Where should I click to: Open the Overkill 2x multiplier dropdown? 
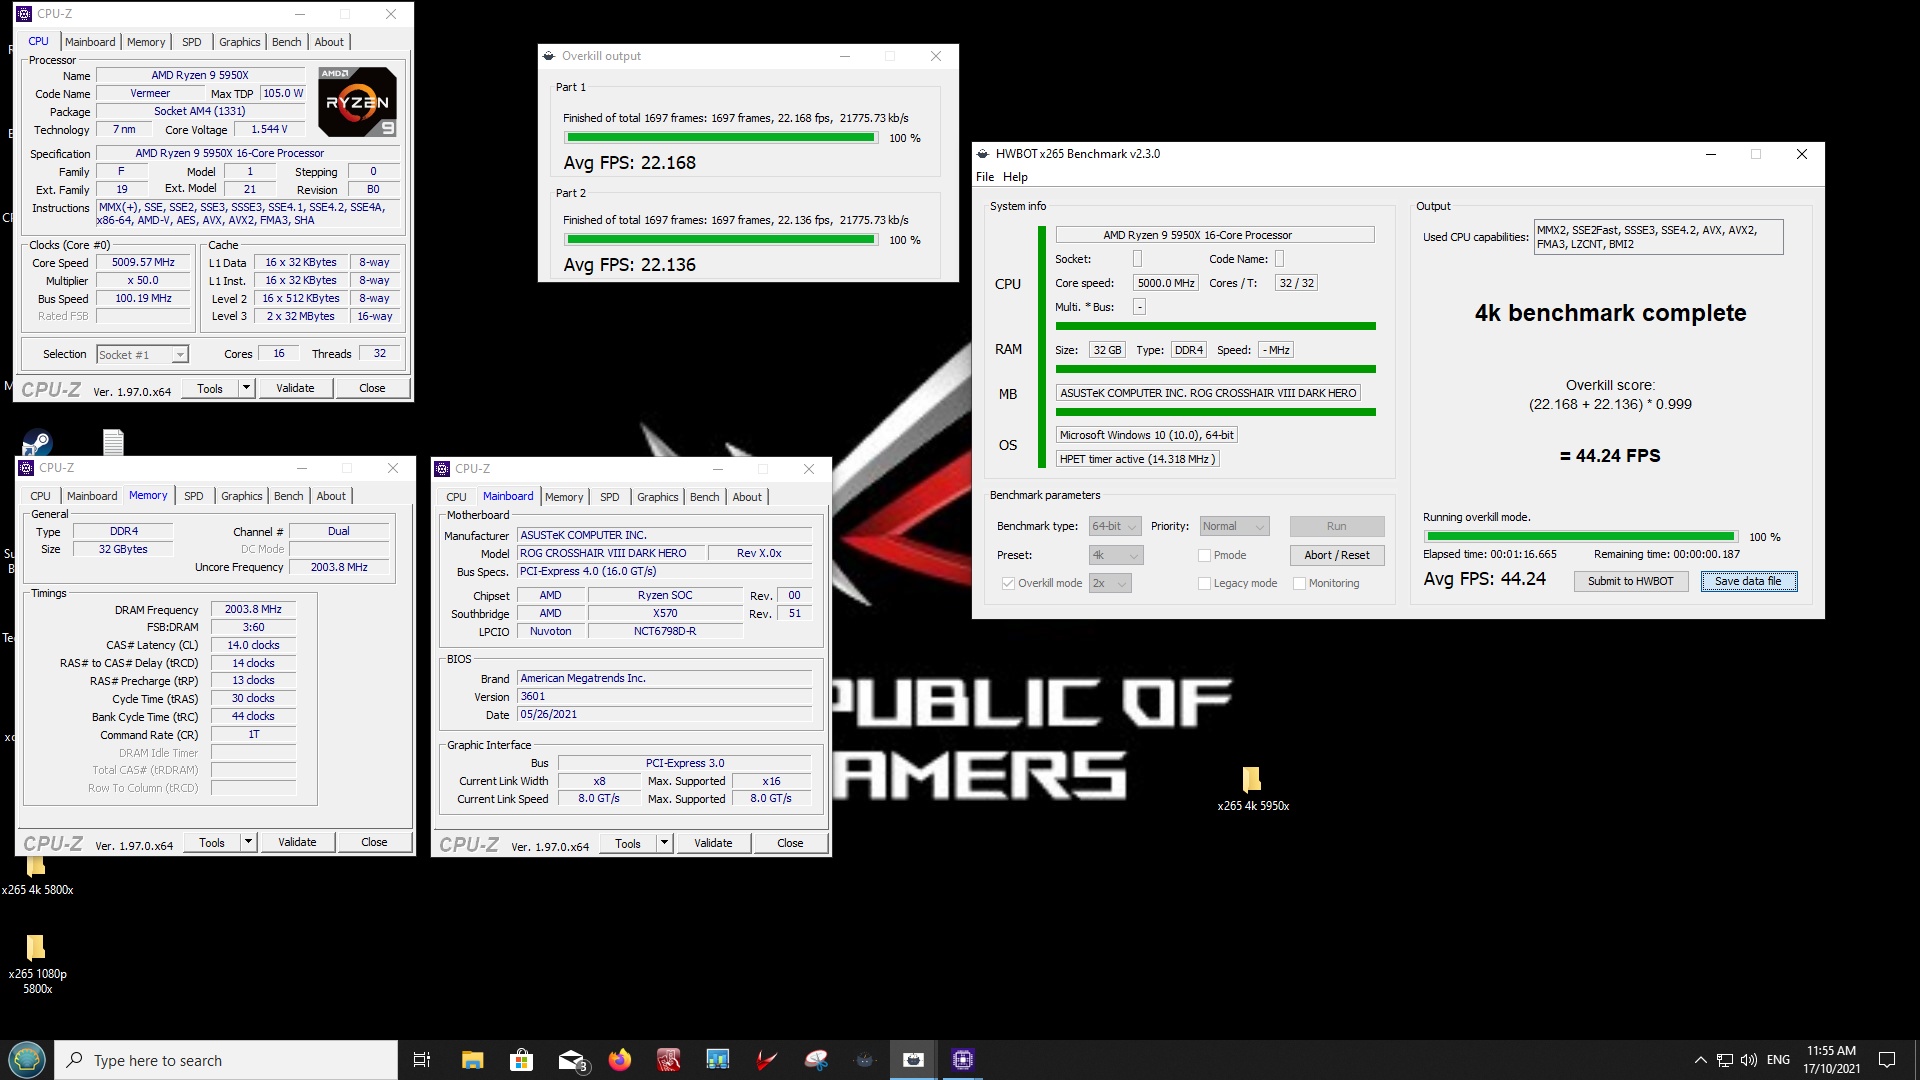[x=1110, y=583]
